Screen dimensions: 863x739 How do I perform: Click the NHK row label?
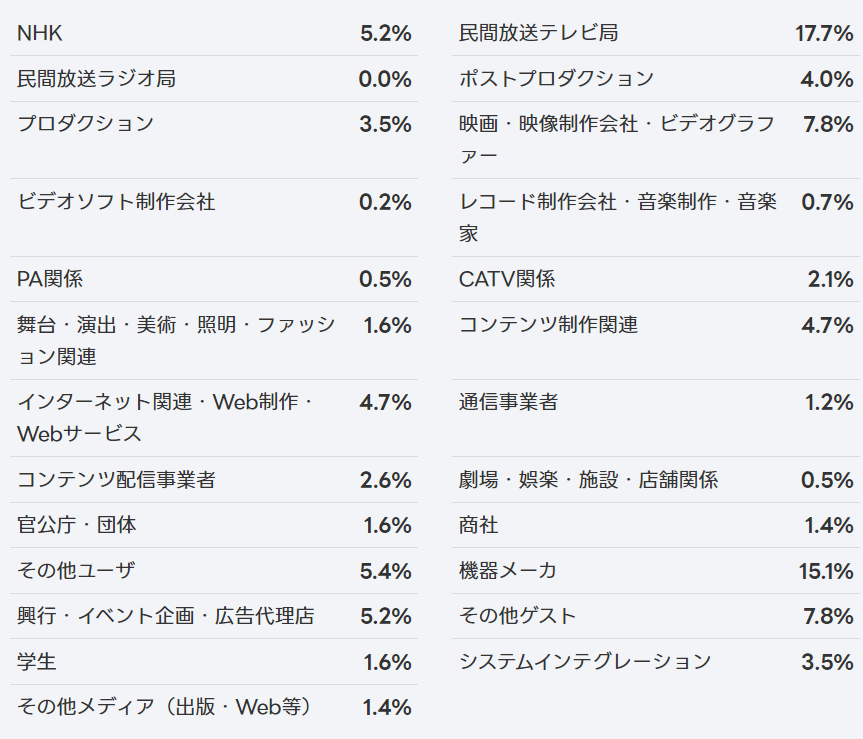(x=40, y=33)
